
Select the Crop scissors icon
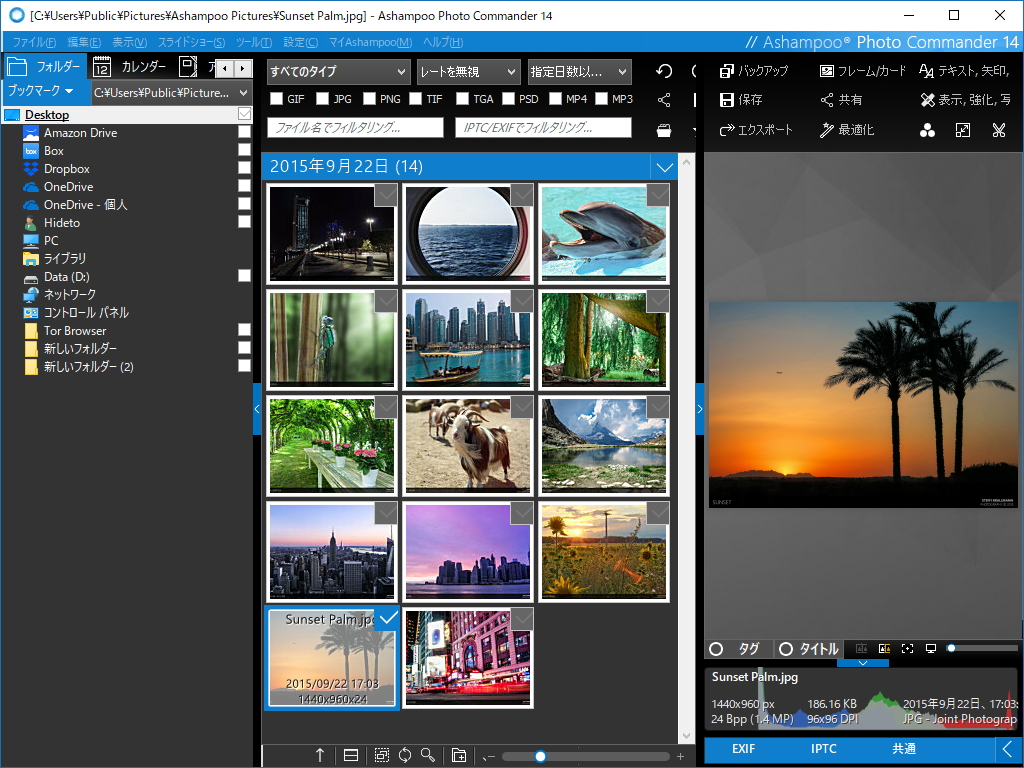click(x=998, y=129)
